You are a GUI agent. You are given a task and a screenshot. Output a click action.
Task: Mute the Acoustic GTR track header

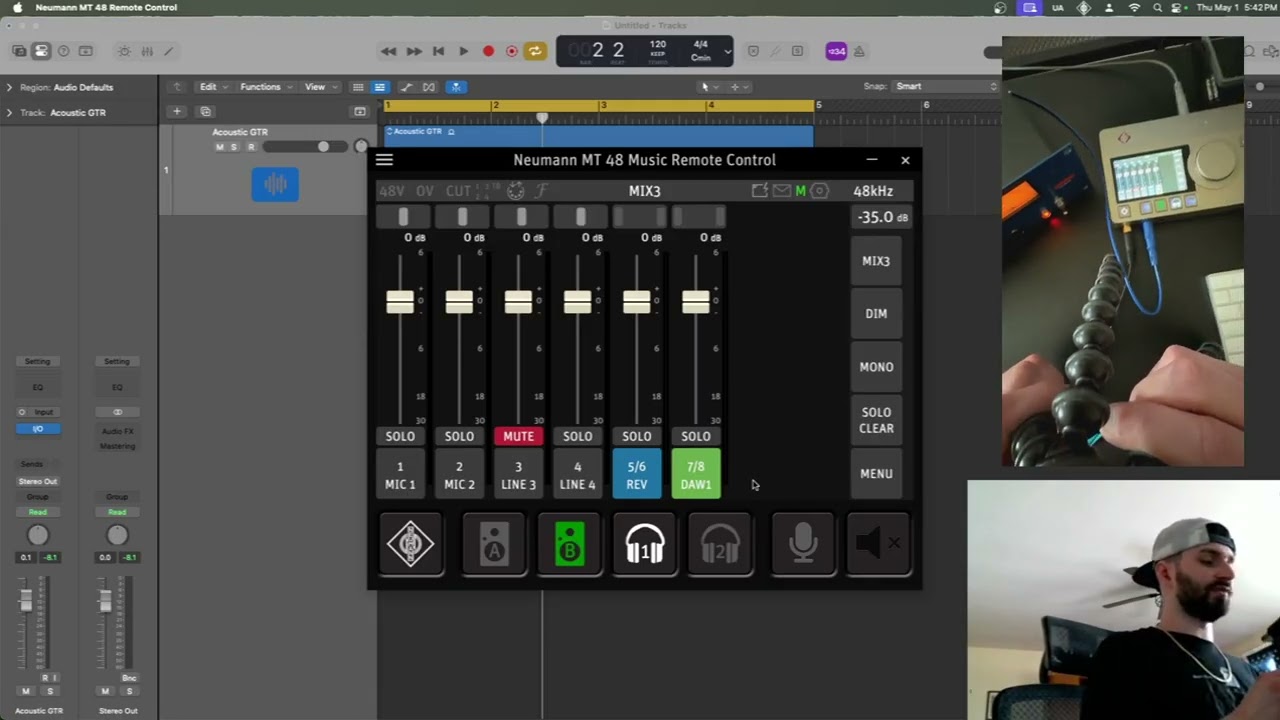[x=220, y=147]
